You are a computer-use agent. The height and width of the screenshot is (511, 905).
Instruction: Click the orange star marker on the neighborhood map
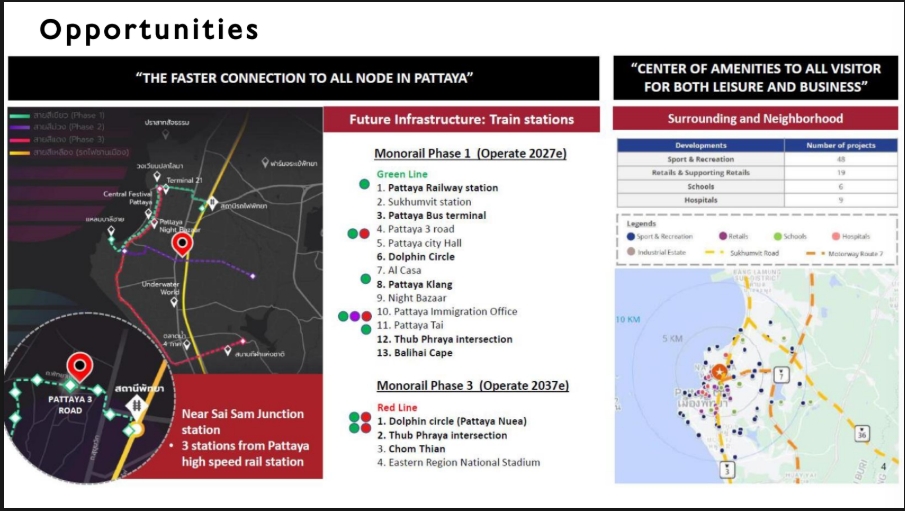click(x=718, y=373)
